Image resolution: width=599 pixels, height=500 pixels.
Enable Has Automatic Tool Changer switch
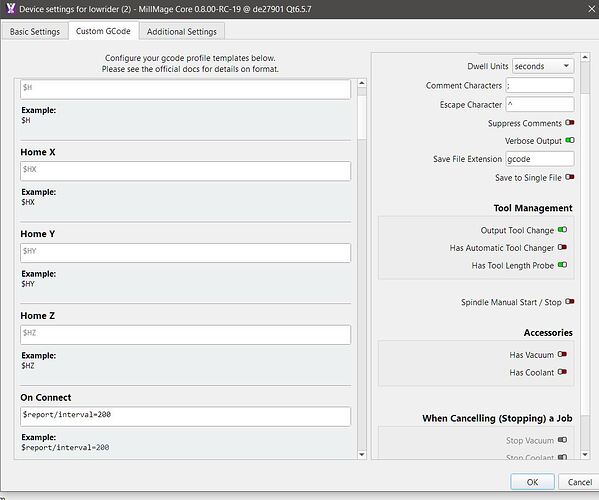[x=562, y=247]
